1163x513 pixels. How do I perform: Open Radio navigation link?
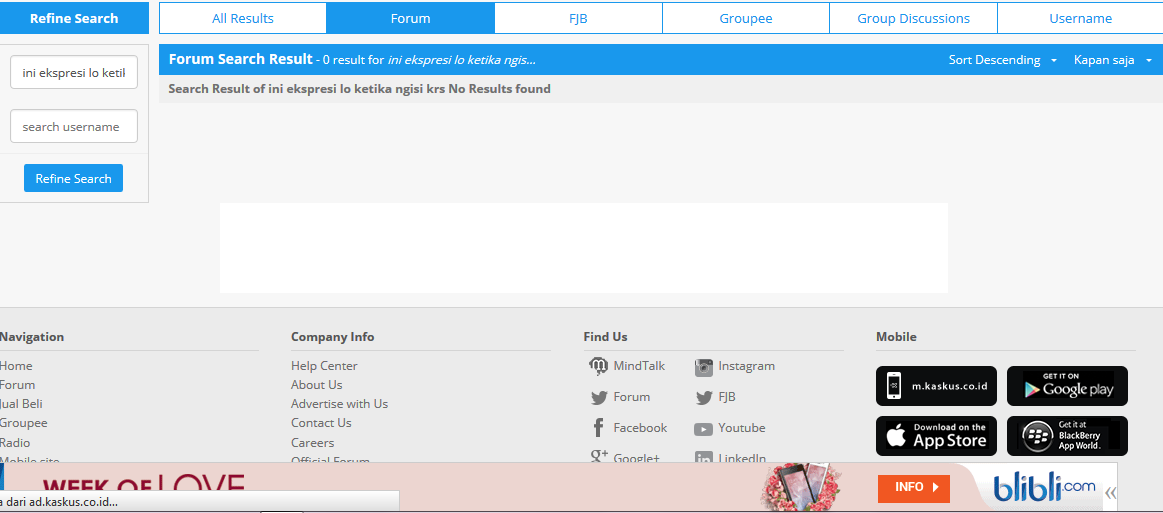15,443
